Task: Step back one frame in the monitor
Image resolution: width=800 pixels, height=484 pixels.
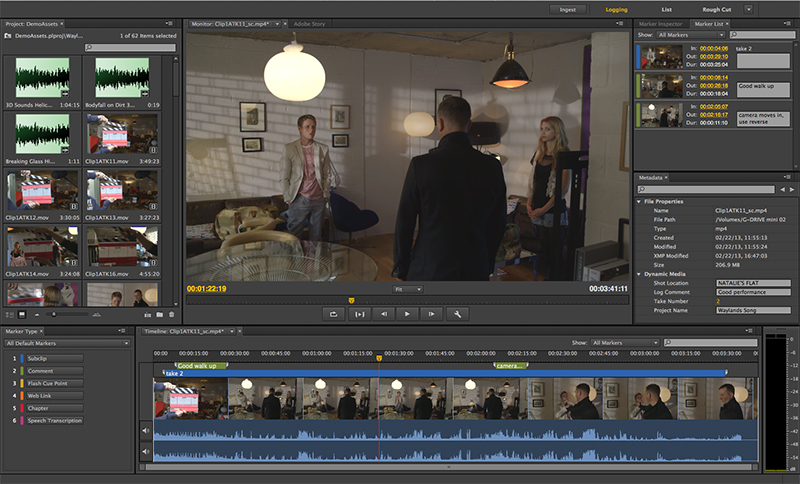Action: 383,314
